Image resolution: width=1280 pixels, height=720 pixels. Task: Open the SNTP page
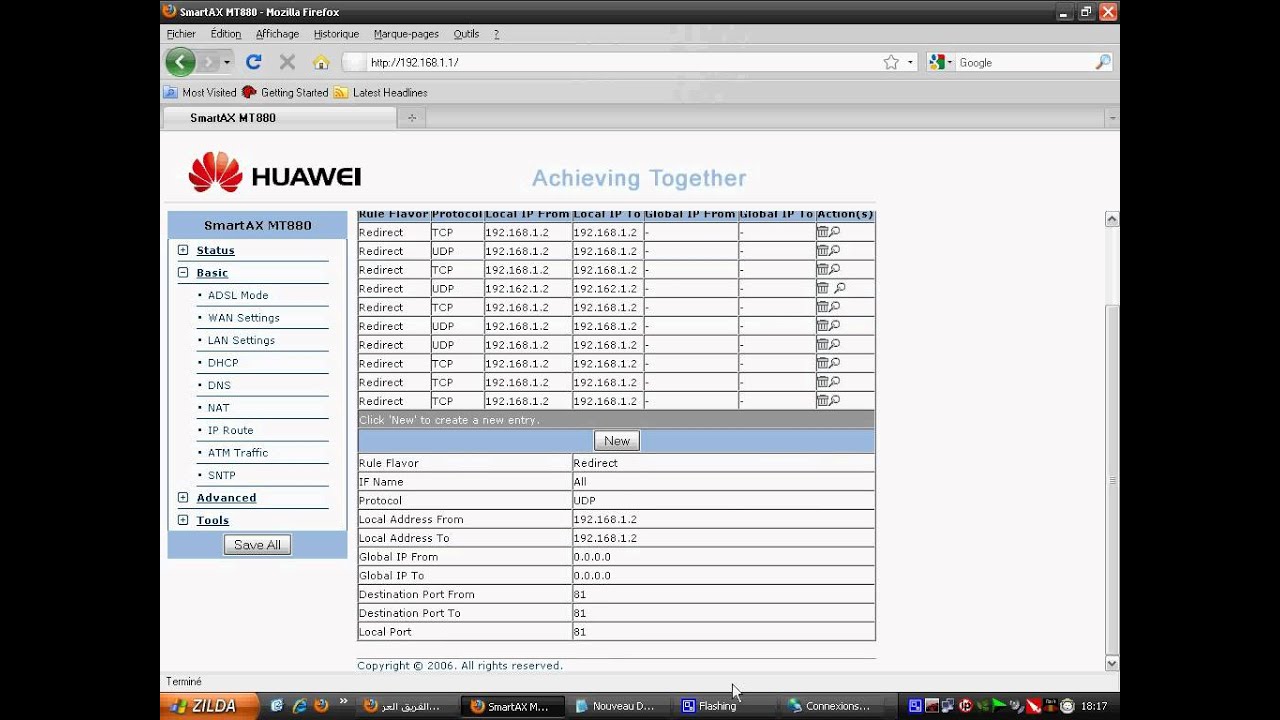click(222, 475)
